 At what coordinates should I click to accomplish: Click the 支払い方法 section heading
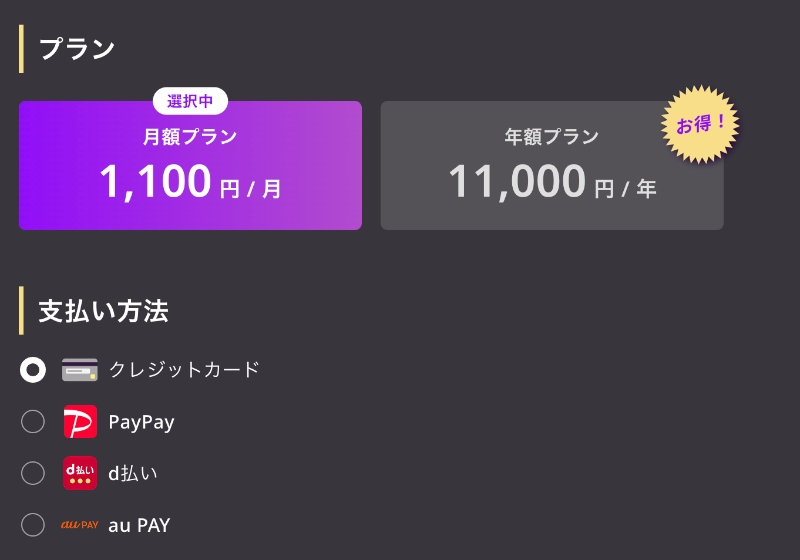(103, 311)
